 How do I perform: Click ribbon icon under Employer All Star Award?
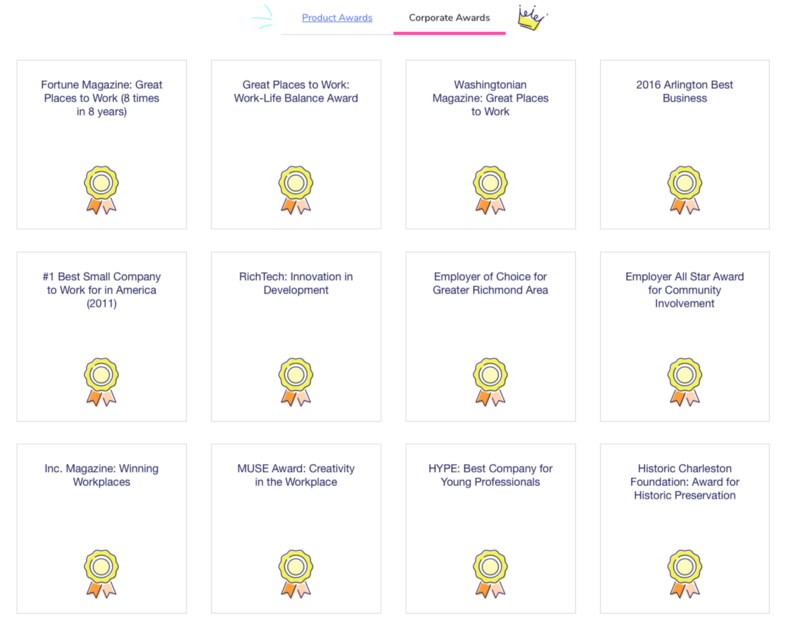click(x=685, y=382)
